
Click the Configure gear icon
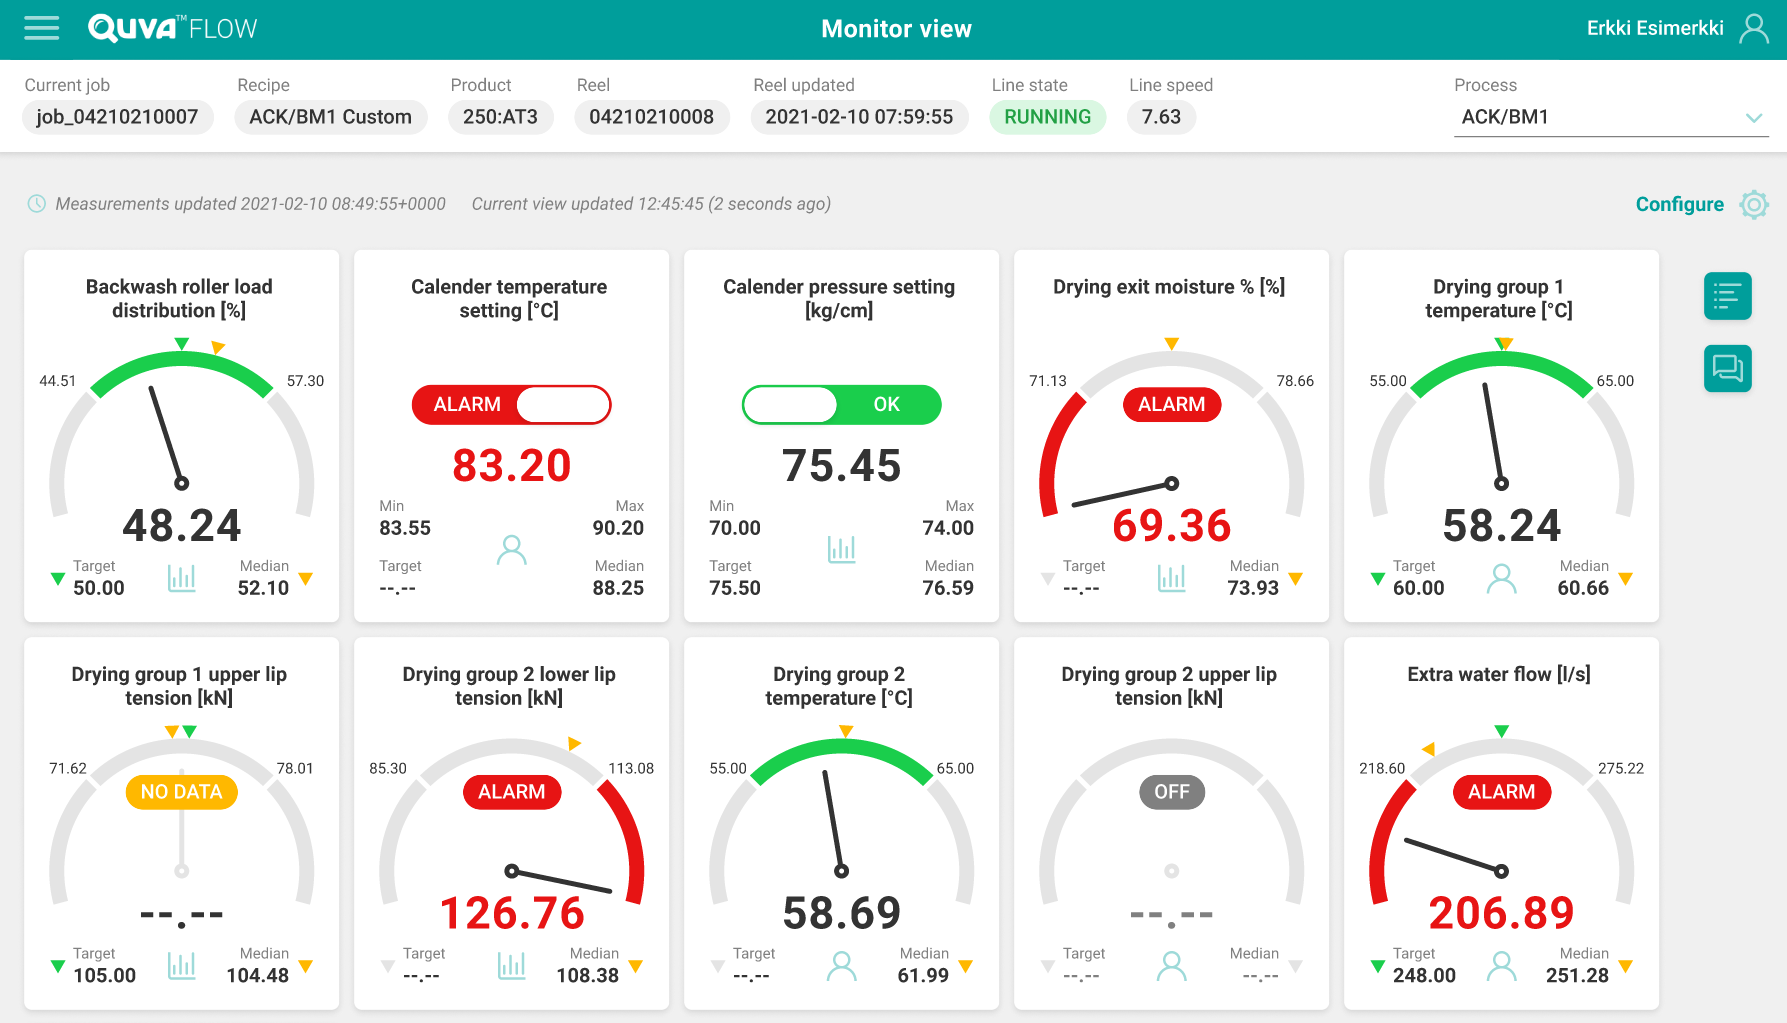click(1754, 204)
